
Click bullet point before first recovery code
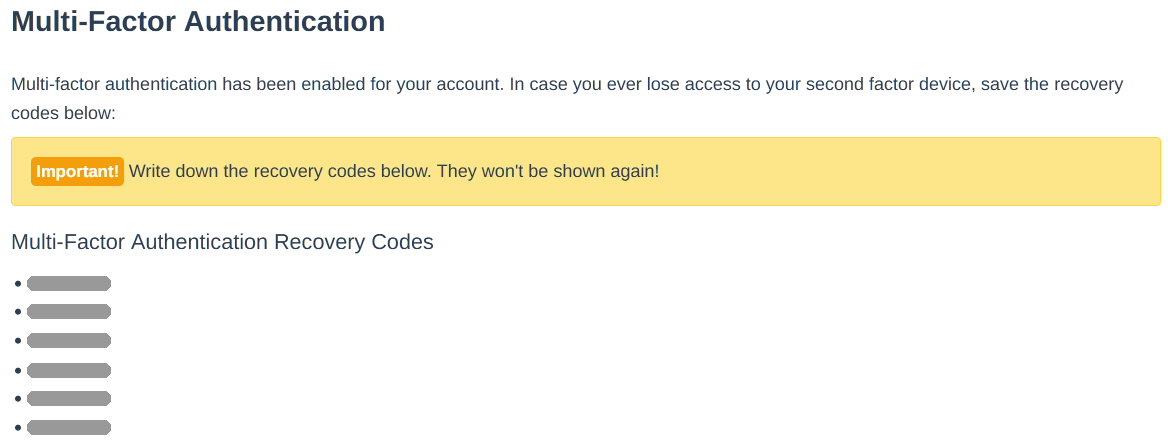(x=19, y=284)
